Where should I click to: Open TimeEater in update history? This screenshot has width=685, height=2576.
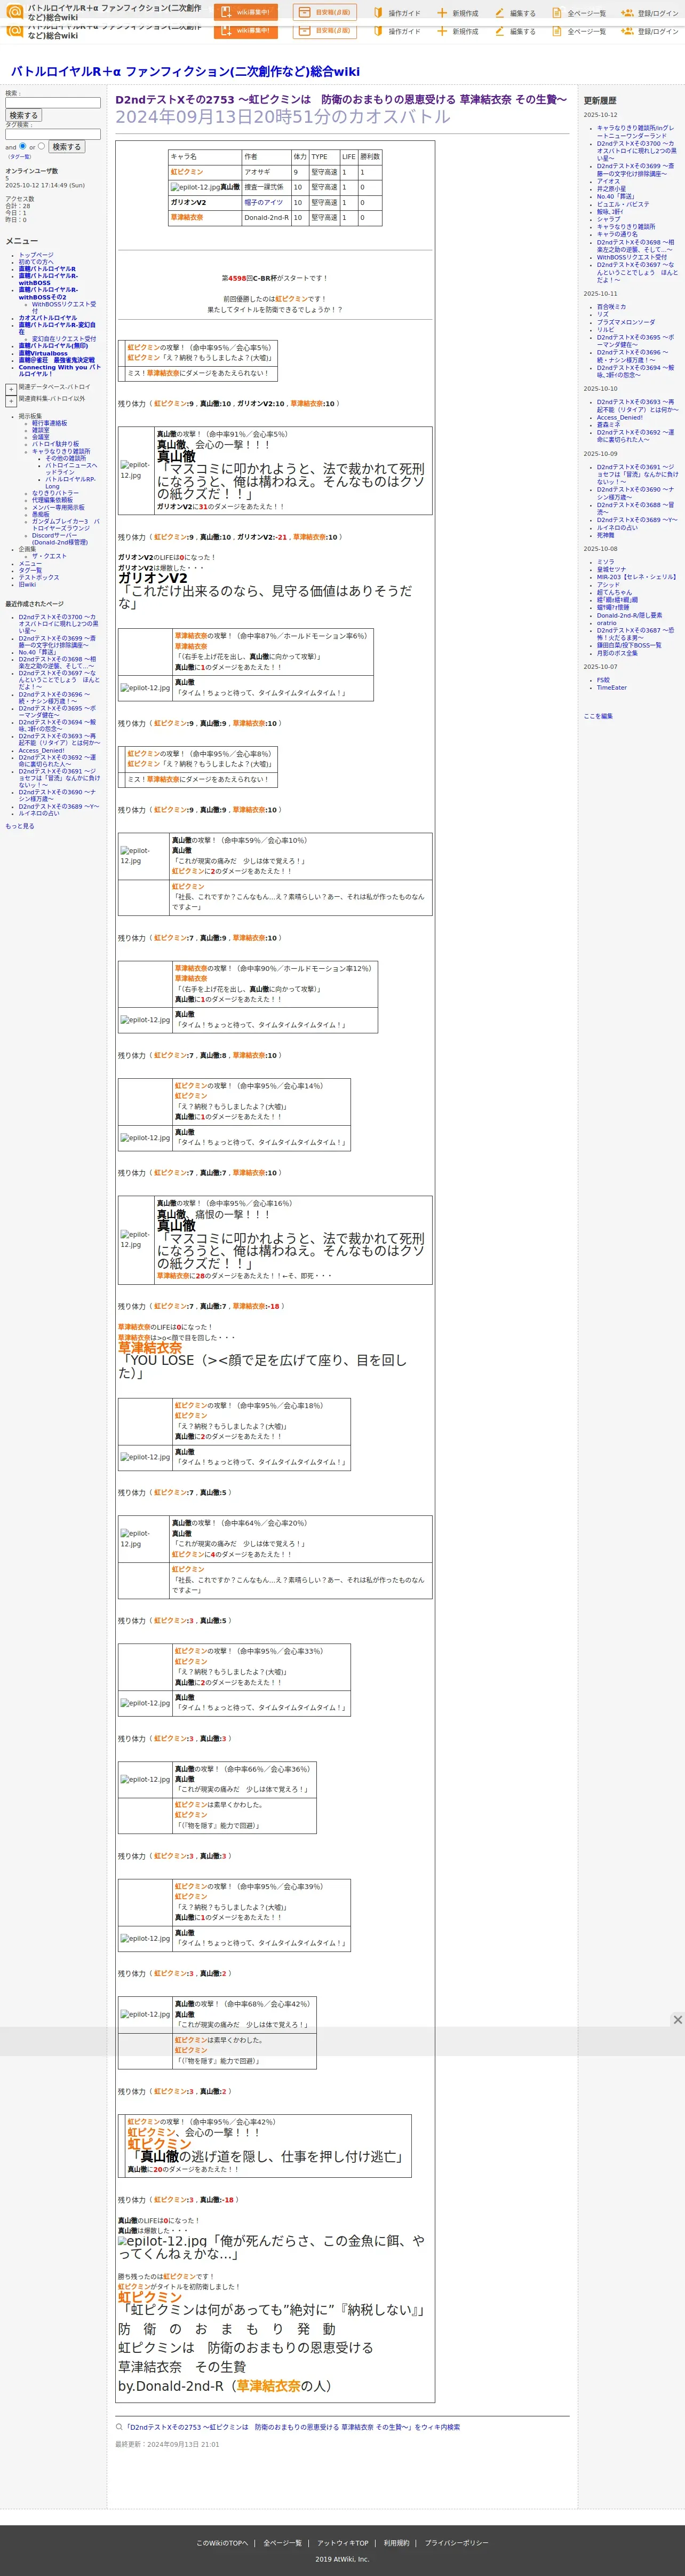(612, 688)
